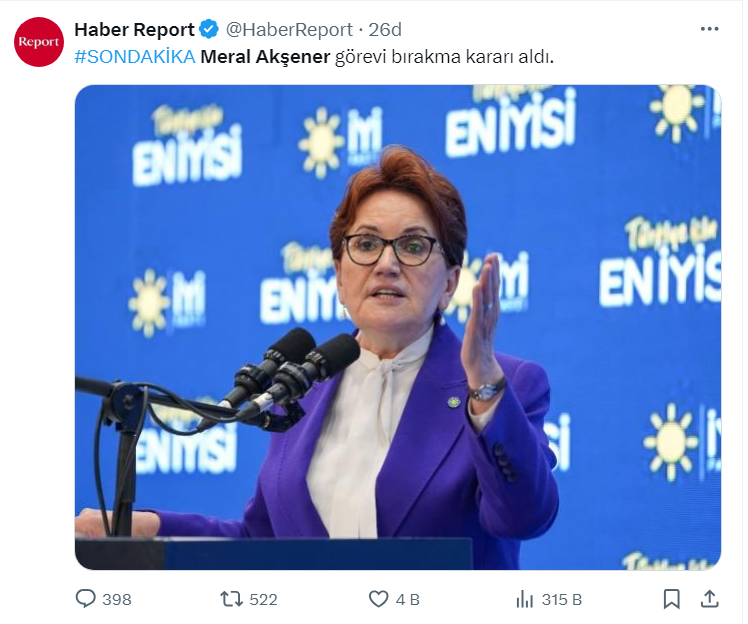Image resolution: width=748 pixels, height=624 pixels.
Task: Click the reply speech bubble icon
Action: pyautogui.click(x=86, y=599)
